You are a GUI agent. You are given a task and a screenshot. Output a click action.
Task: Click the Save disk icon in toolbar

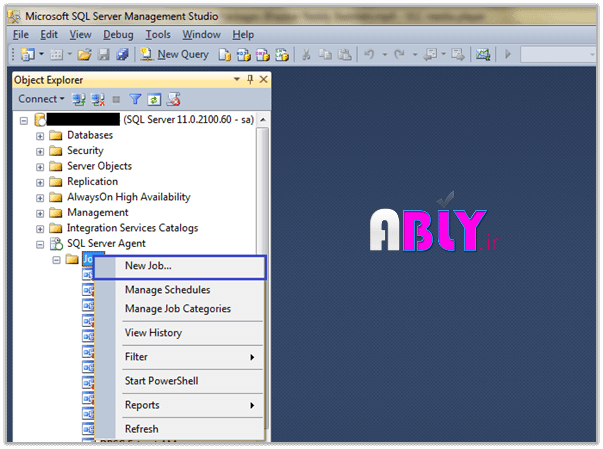point(103,55)
